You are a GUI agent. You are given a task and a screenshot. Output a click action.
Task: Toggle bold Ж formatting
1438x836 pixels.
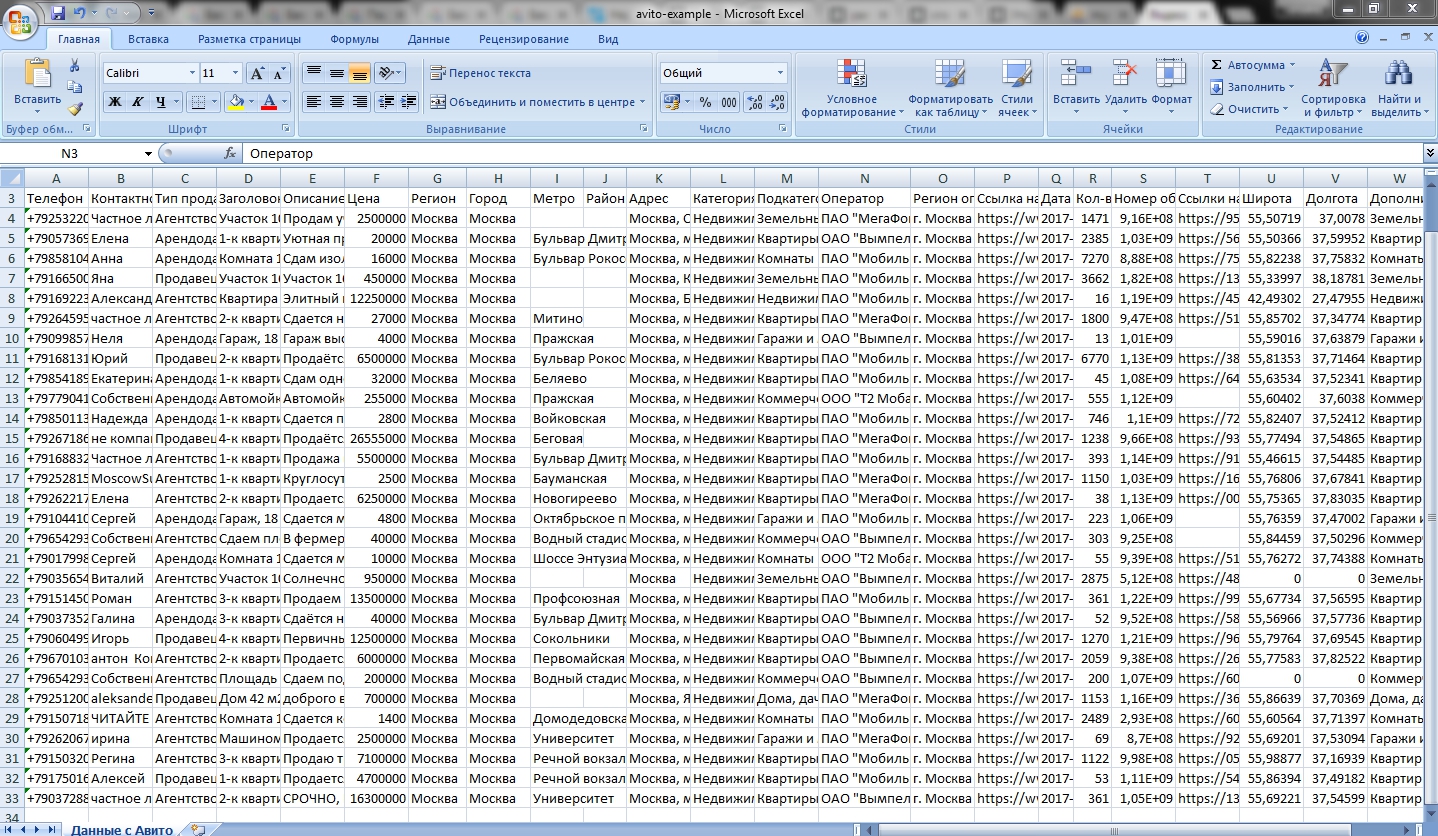point(115,102)
